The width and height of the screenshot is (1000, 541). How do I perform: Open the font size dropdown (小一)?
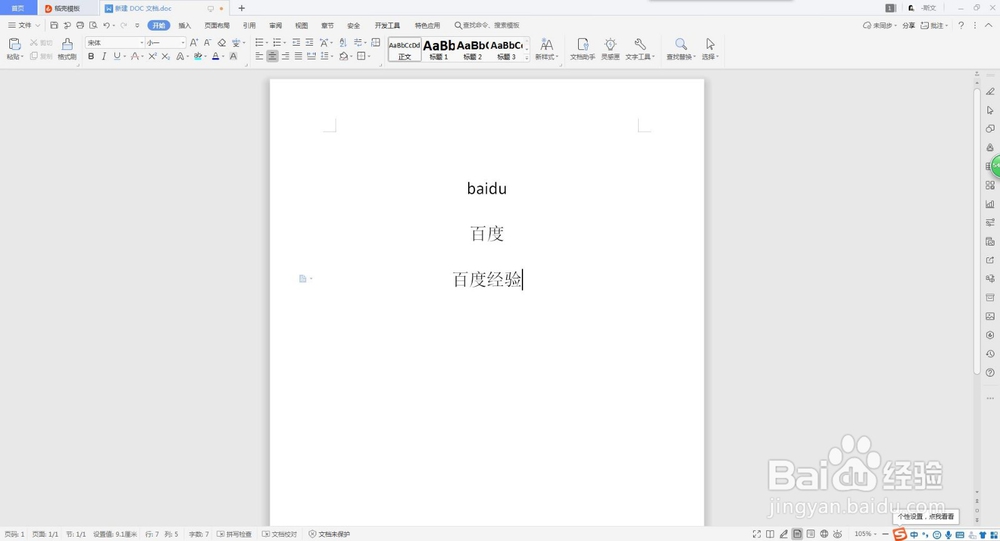click(183, 43)
